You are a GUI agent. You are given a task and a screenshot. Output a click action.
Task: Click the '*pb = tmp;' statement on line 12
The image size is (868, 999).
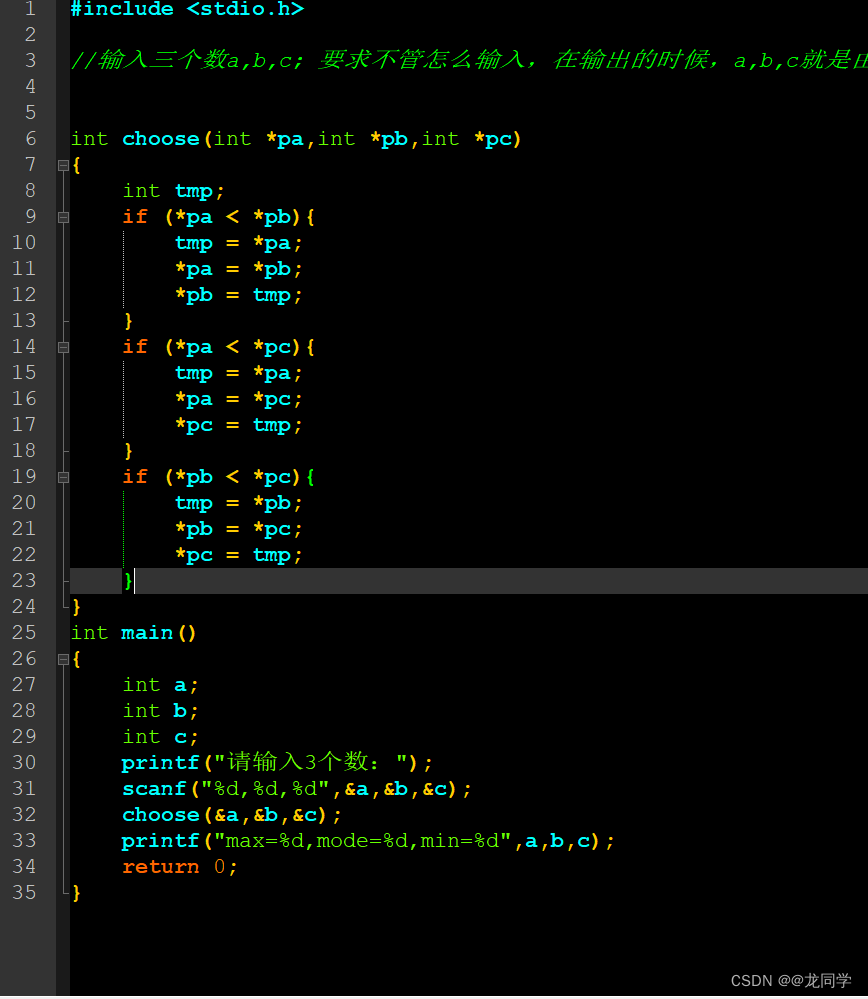[x=238, y=296]
